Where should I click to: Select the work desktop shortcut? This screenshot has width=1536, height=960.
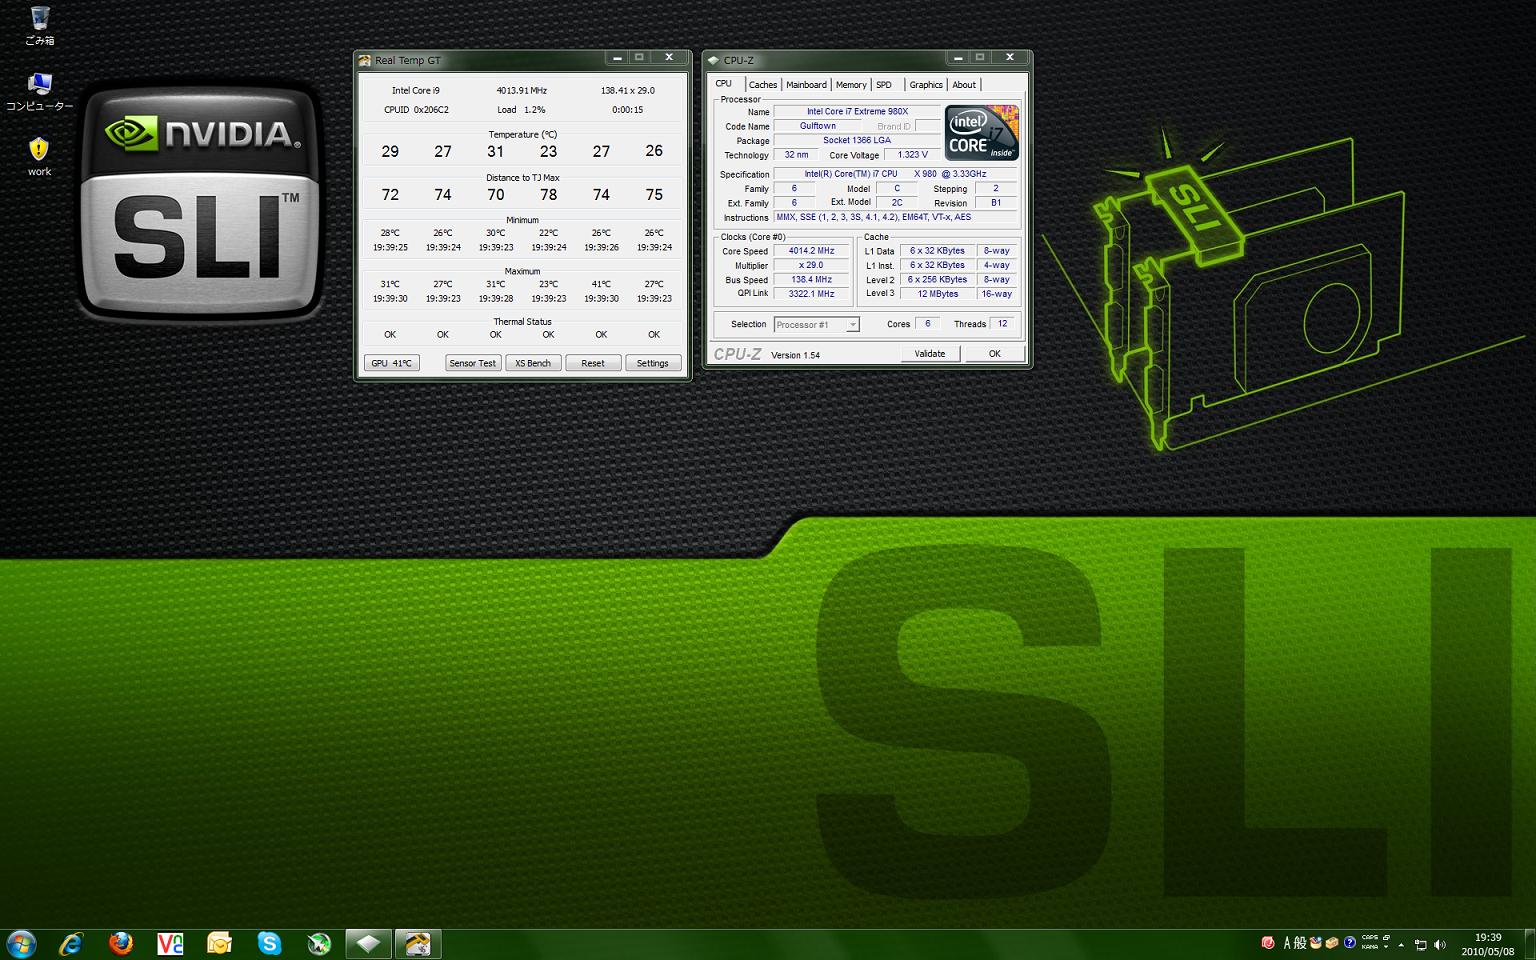39,157
